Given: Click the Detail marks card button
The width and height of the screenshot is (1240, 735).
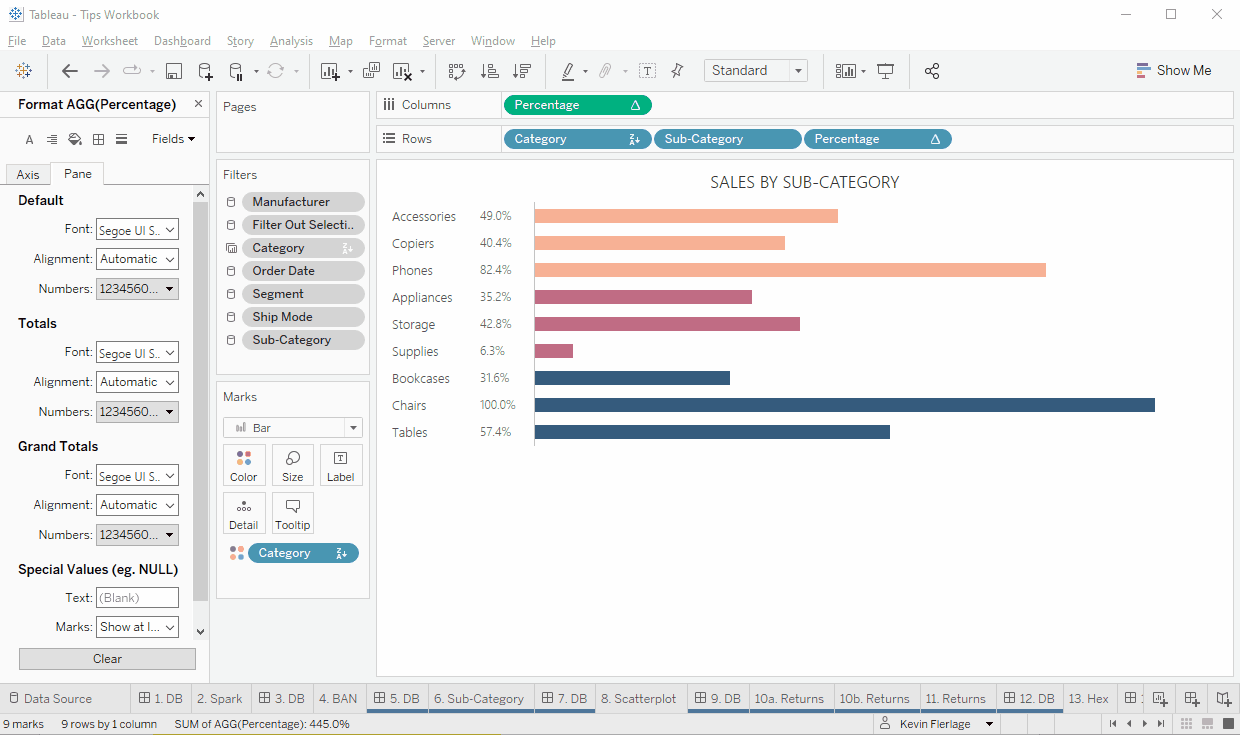Looking at the screenshot, I should tap(244, 513).
